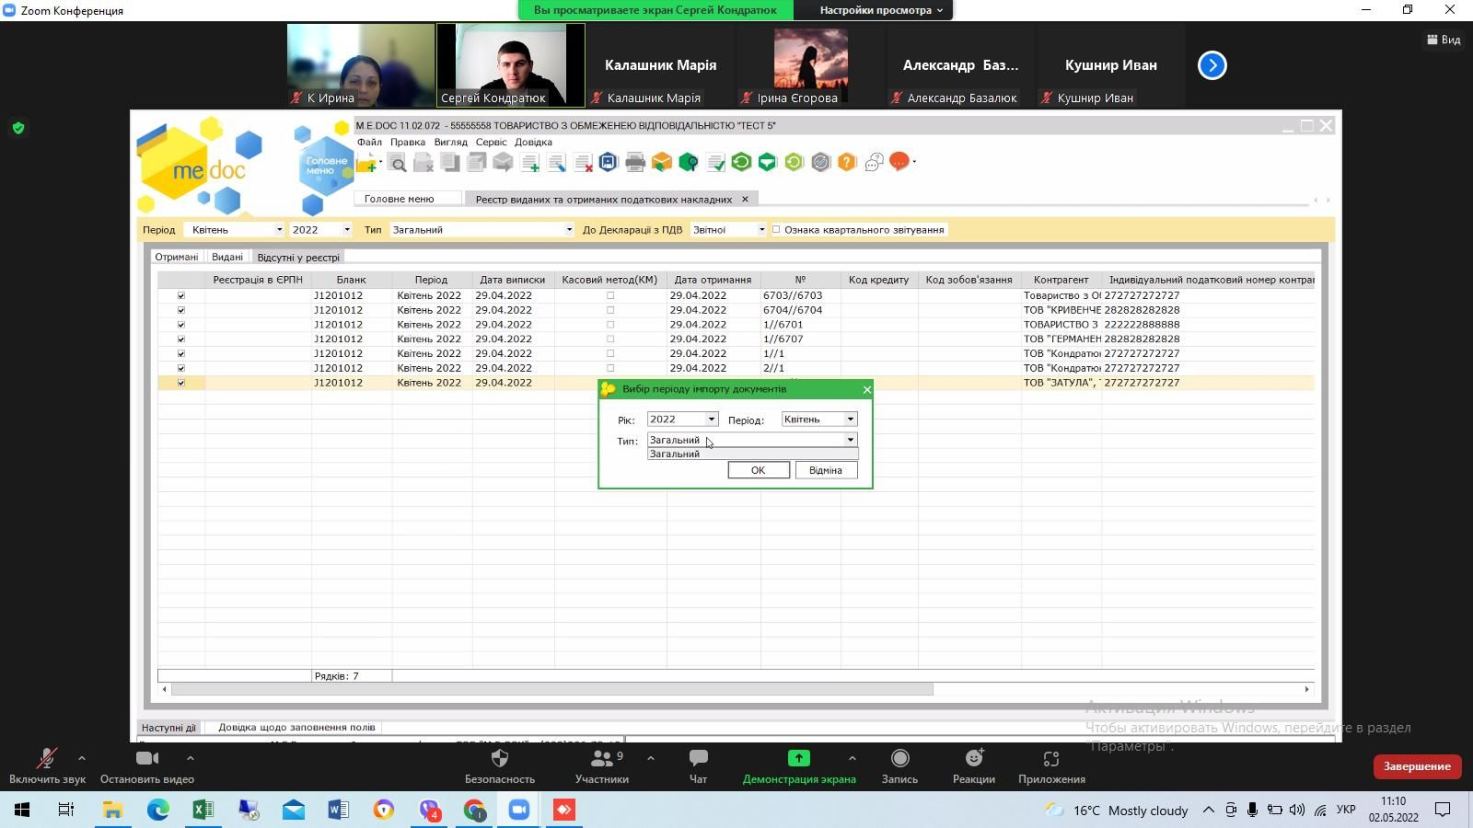
Task: Expand Zoom 'Настройки просмотра' view options
Action: coord(881,10)
